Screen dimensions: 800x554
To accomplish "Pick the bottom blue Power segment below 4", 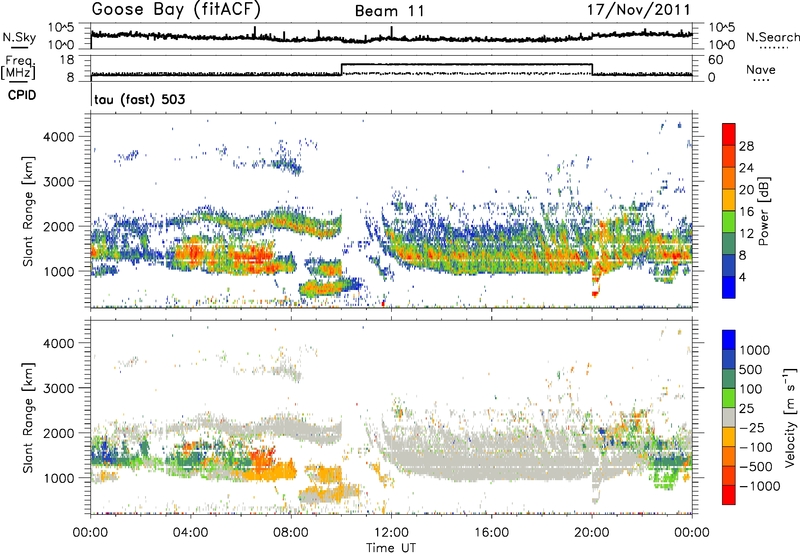I will pos(729,288).
